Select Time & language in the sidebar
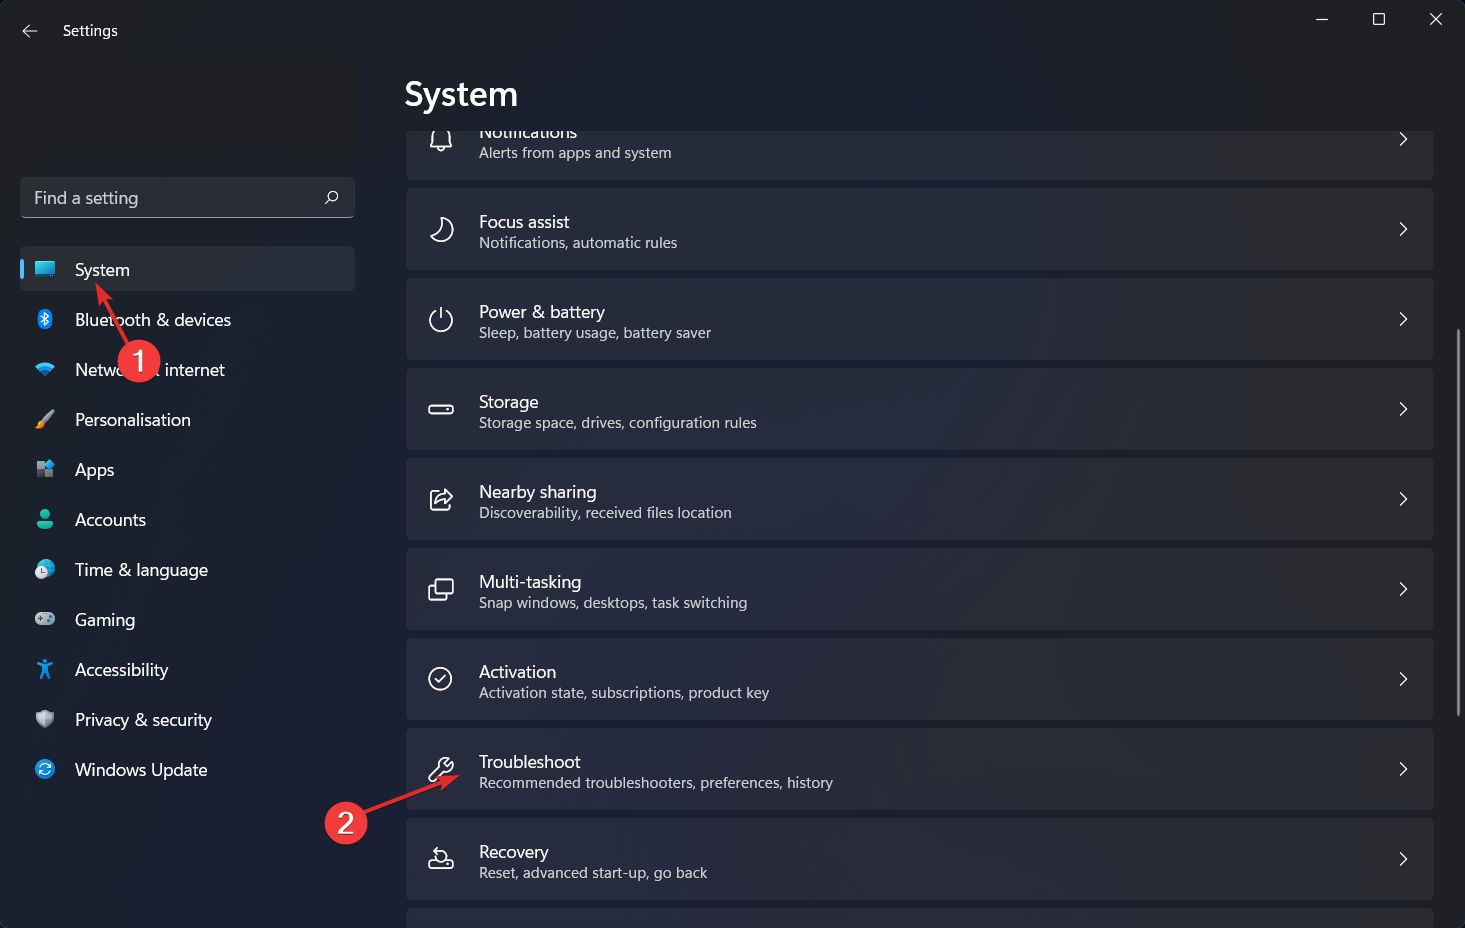The width and height of the screenshot is (1465, 928). point(187,569)
